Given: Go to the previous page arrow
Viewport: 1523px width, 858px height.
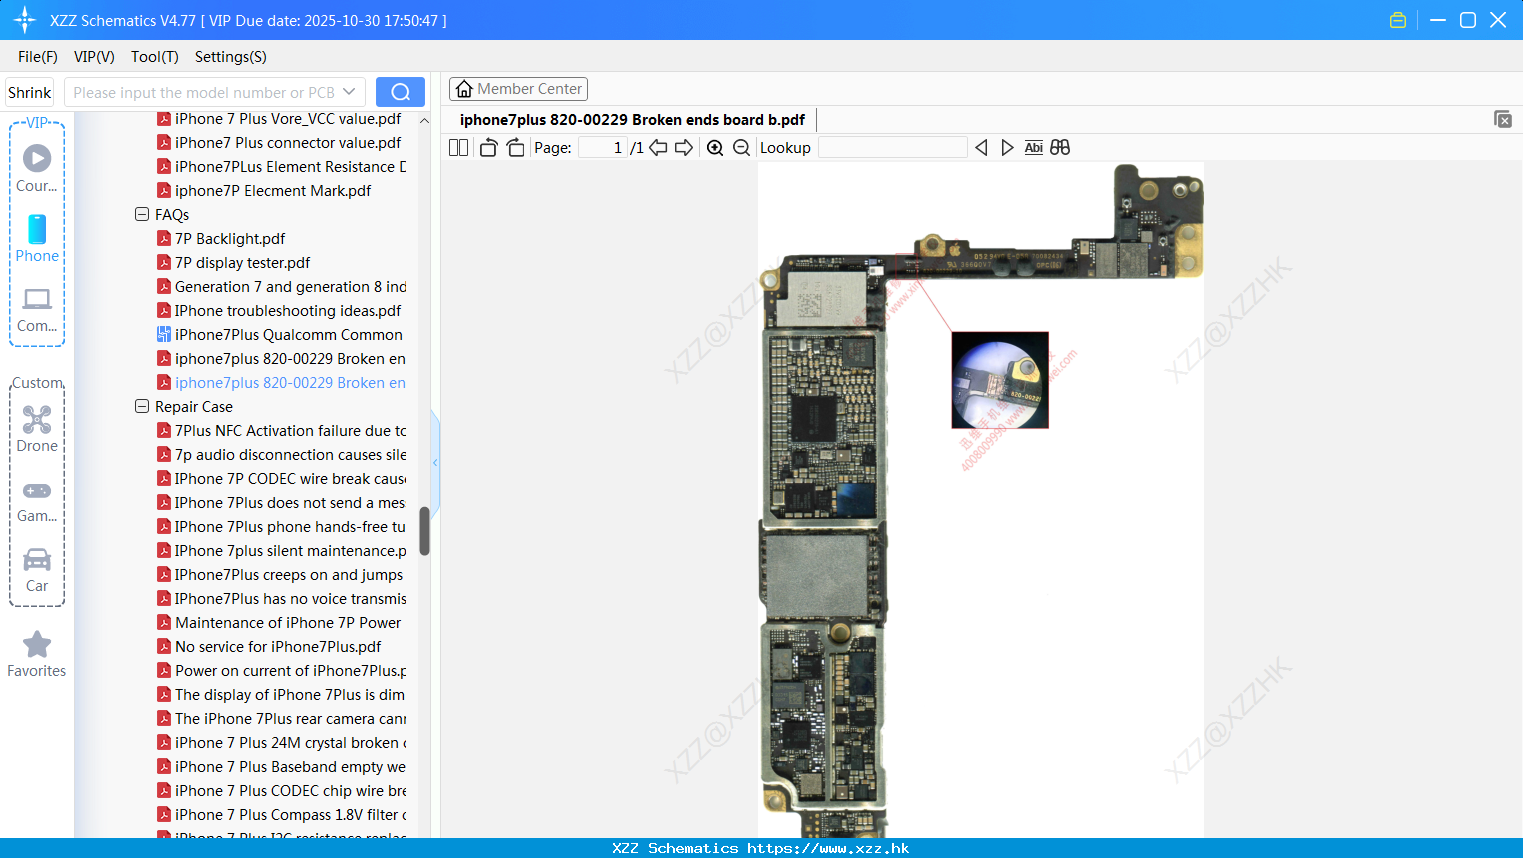Looking at the screenshot, I should [x=658, y=148].
